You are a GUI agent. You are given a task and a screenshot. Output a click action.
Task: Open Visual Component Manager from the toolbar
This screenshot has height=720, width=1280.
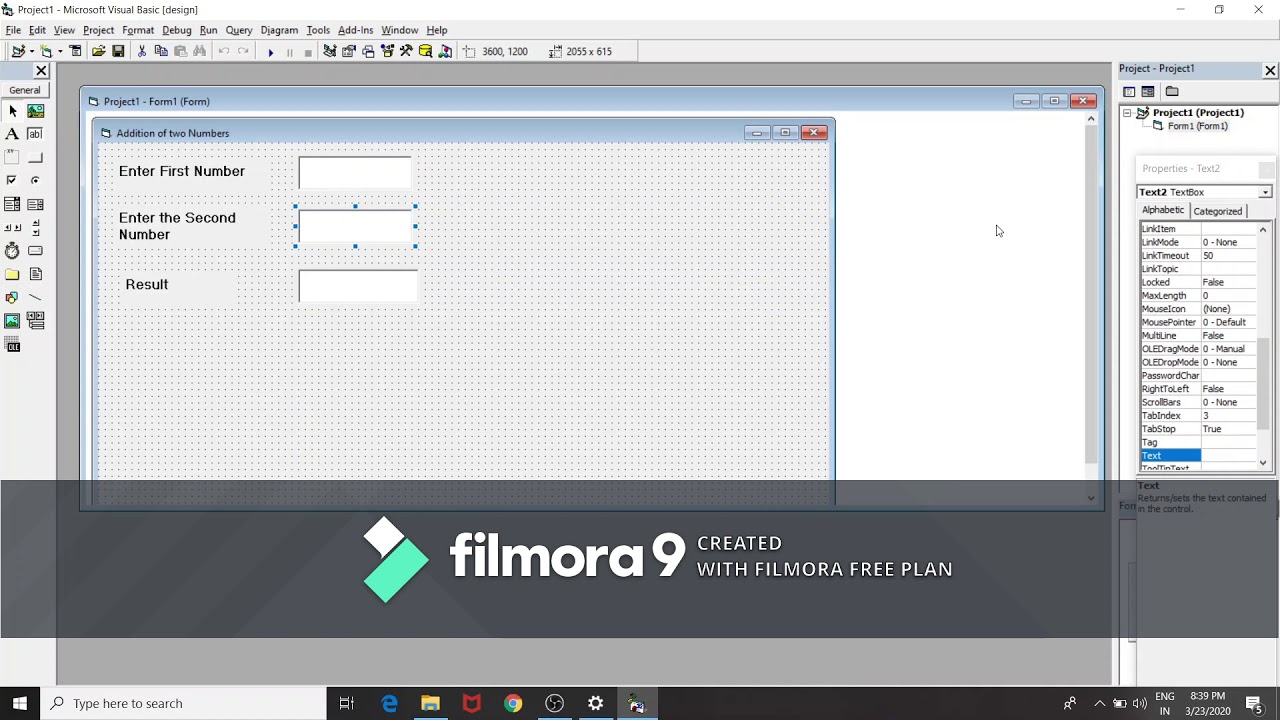point(445,51)
